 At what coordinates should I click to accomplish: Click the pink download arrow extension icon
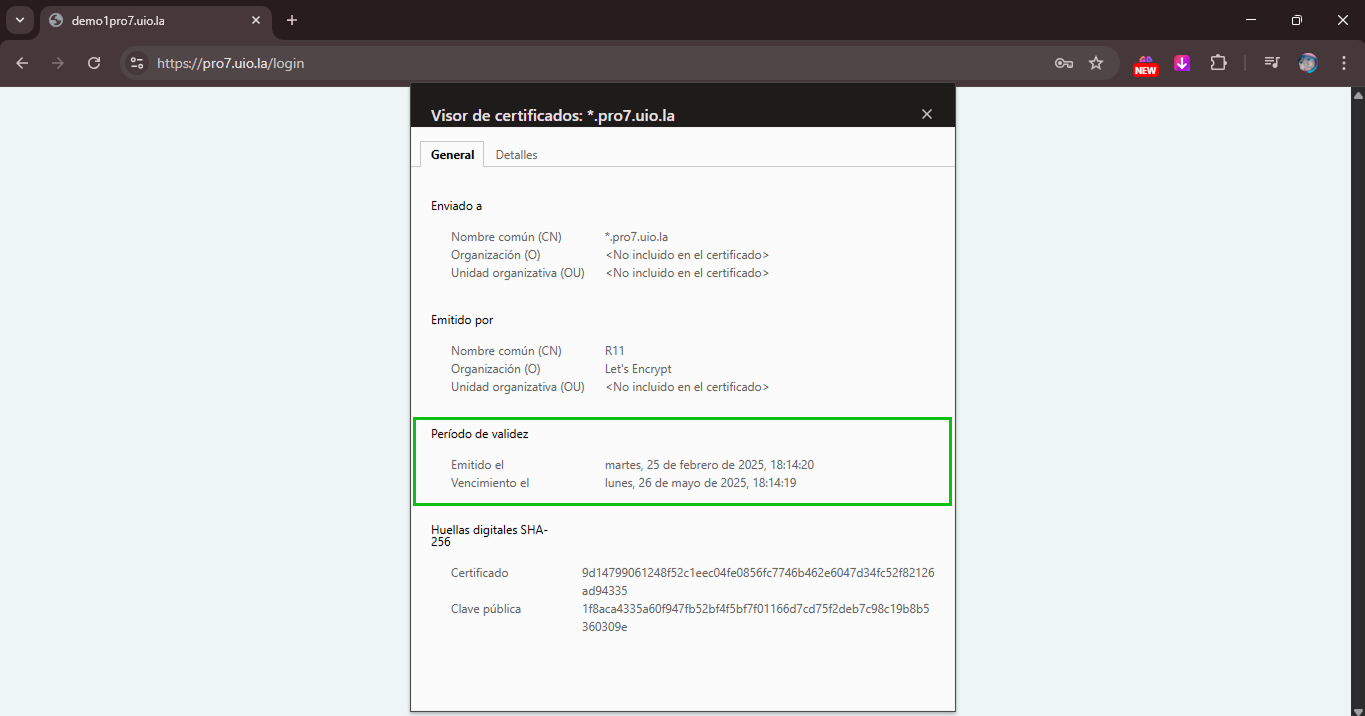click(1182, 63)
